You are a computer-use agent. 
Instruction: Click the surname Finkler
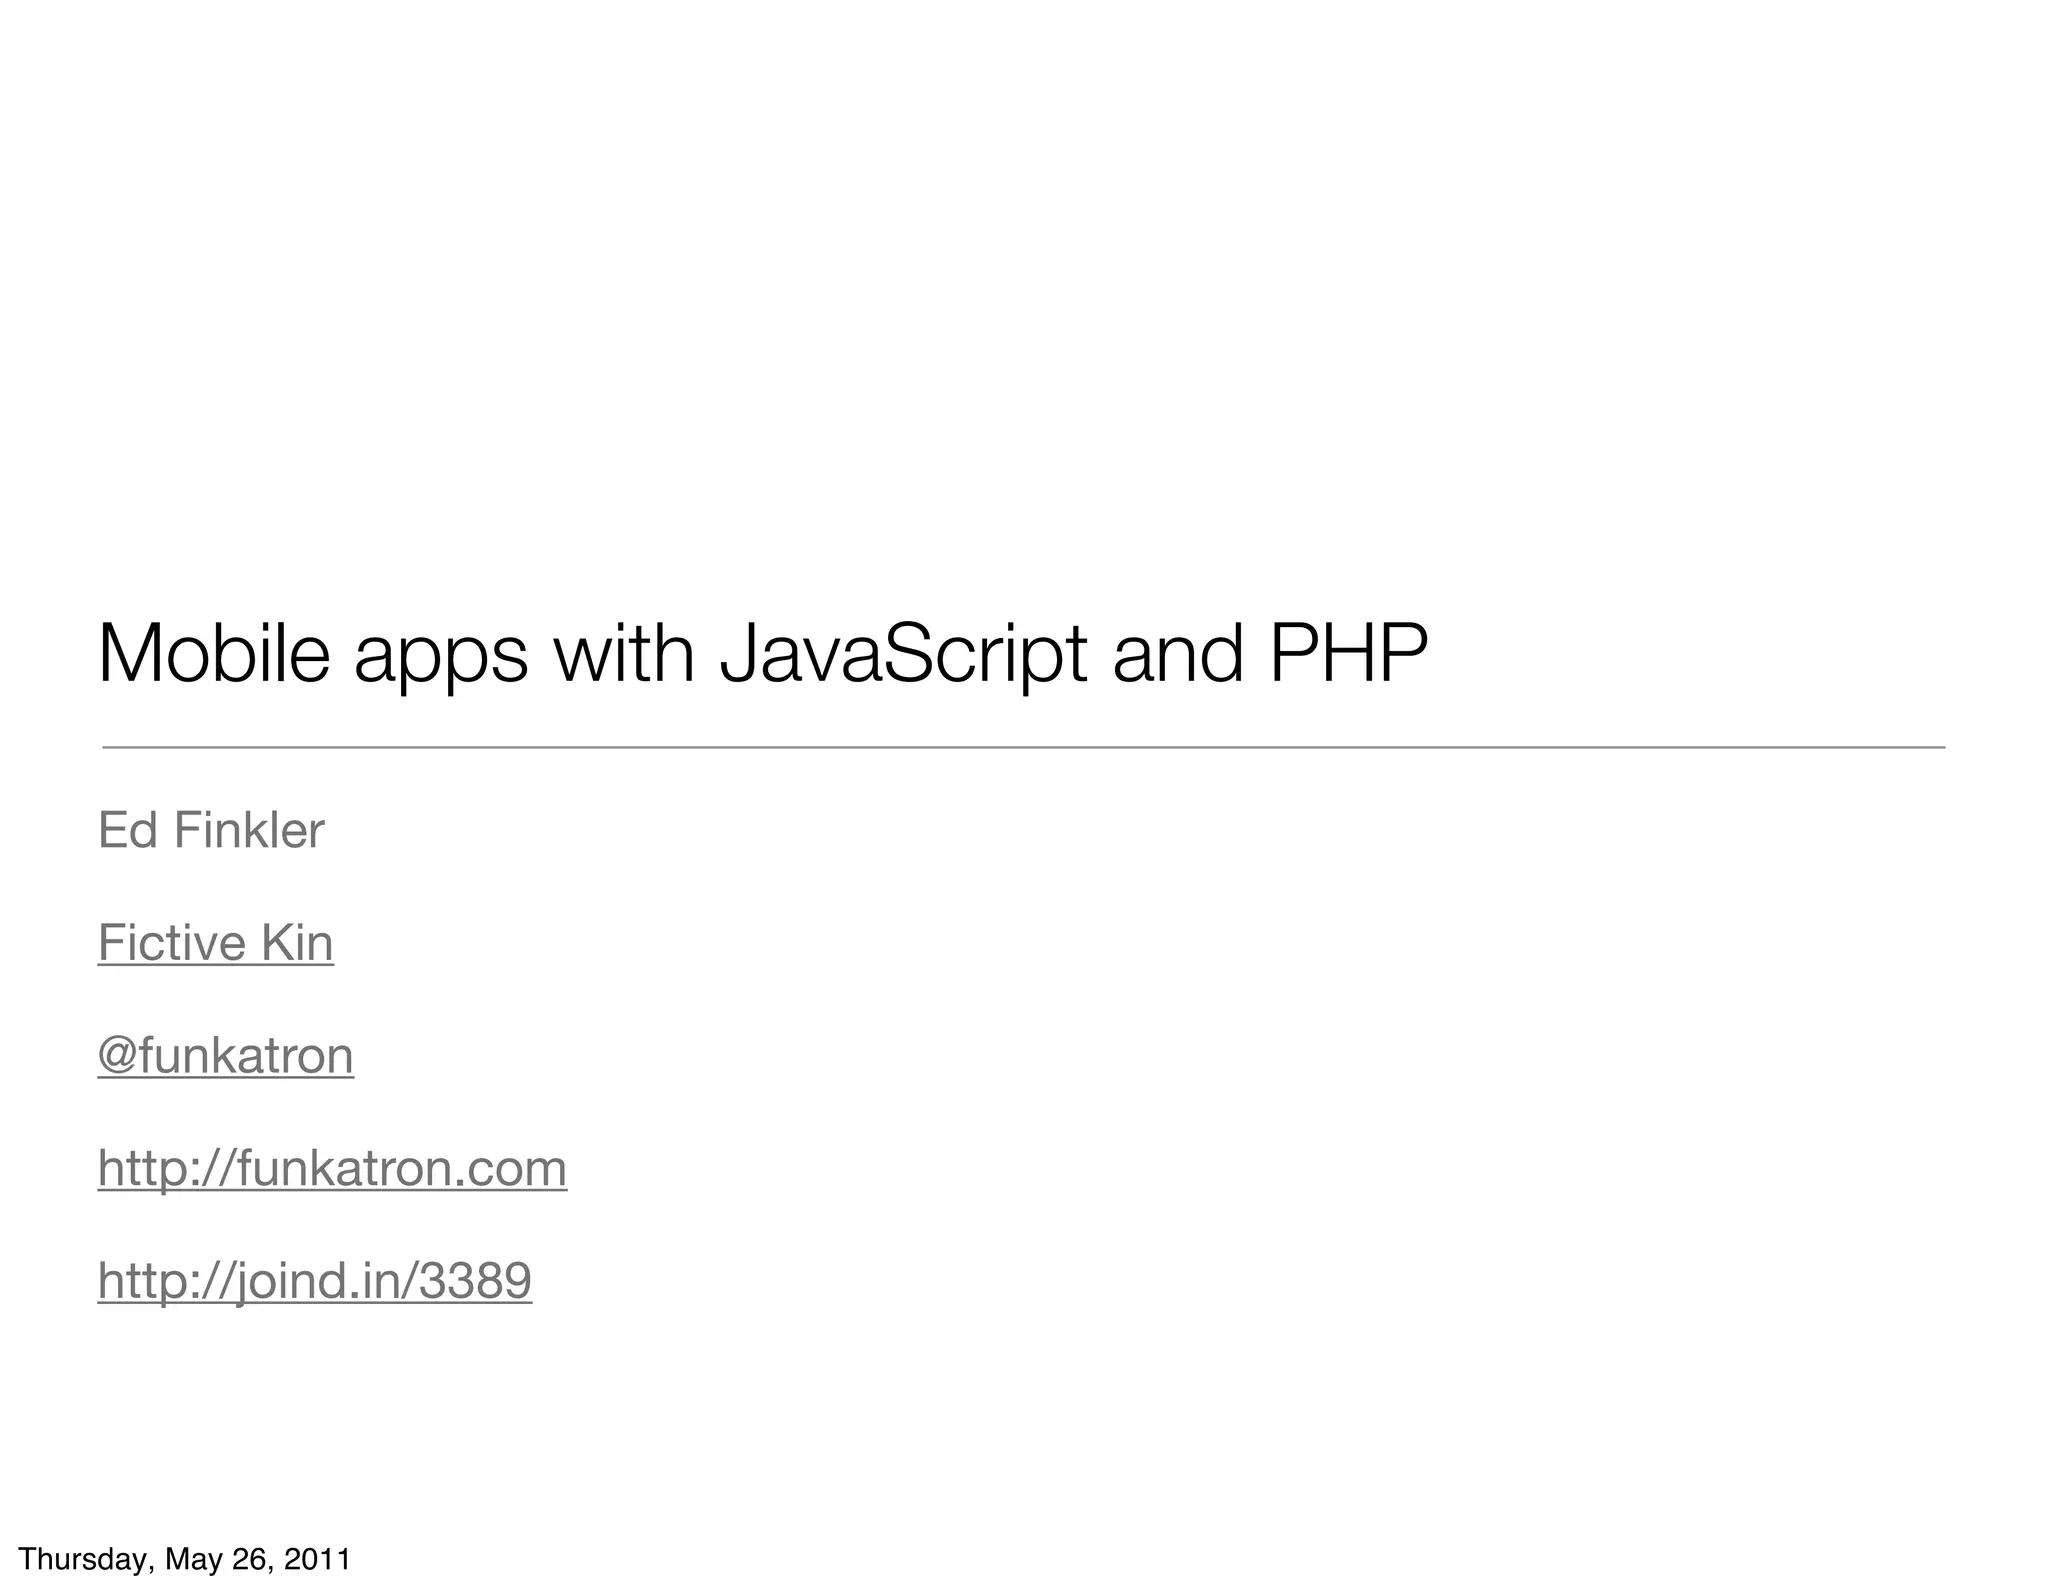pyautogui.click(x=249, y=830)
